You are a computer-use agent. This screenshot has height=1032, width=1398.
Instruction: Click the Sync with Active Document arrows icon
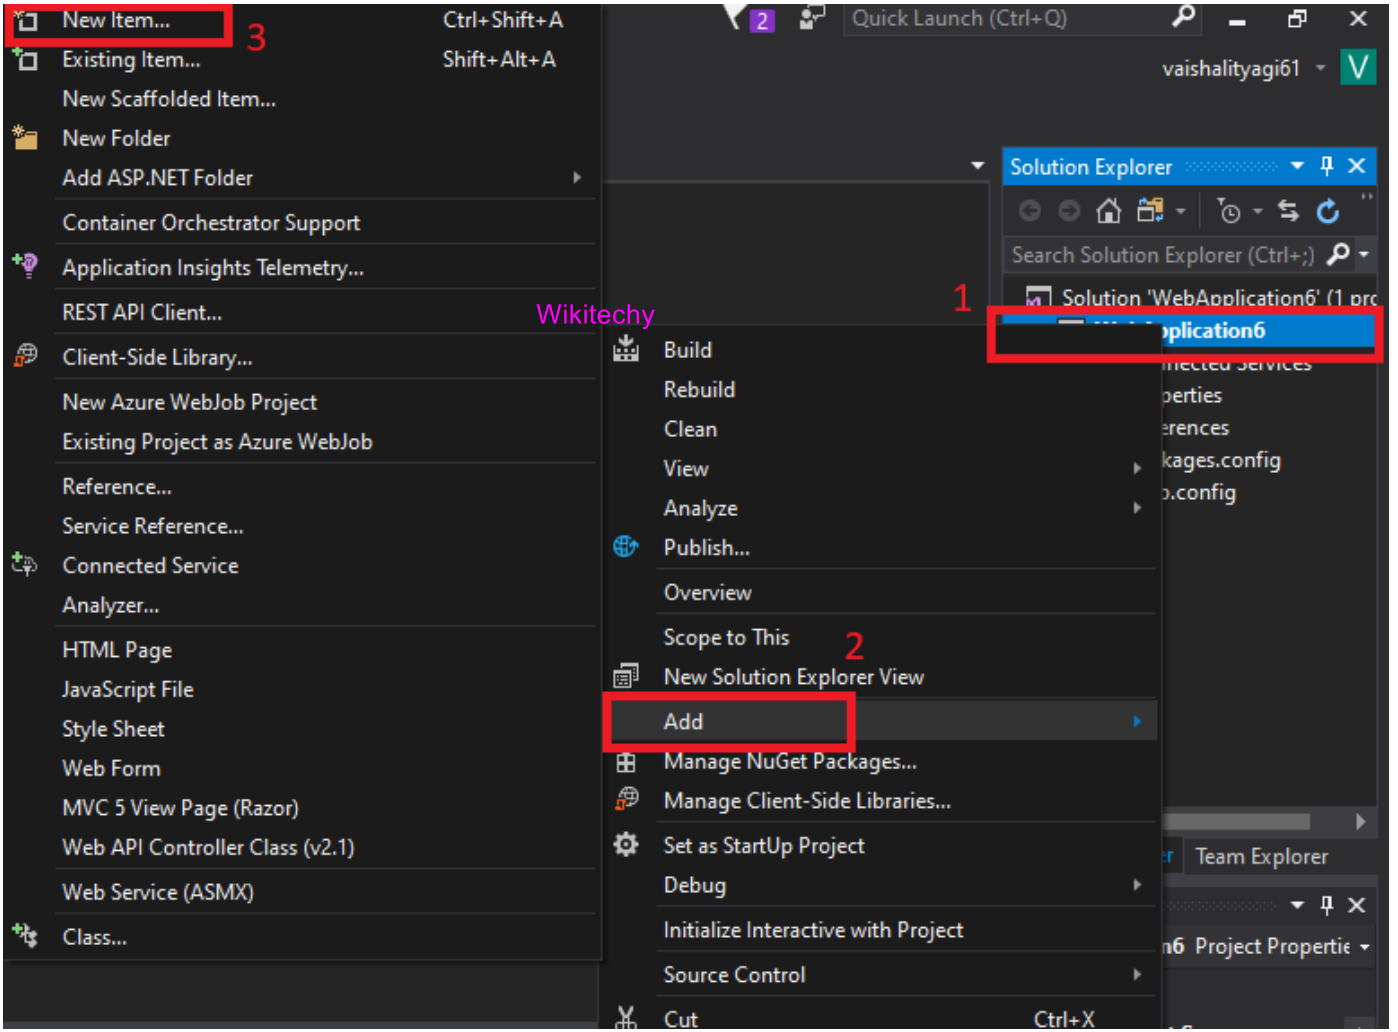[1288, 211]
